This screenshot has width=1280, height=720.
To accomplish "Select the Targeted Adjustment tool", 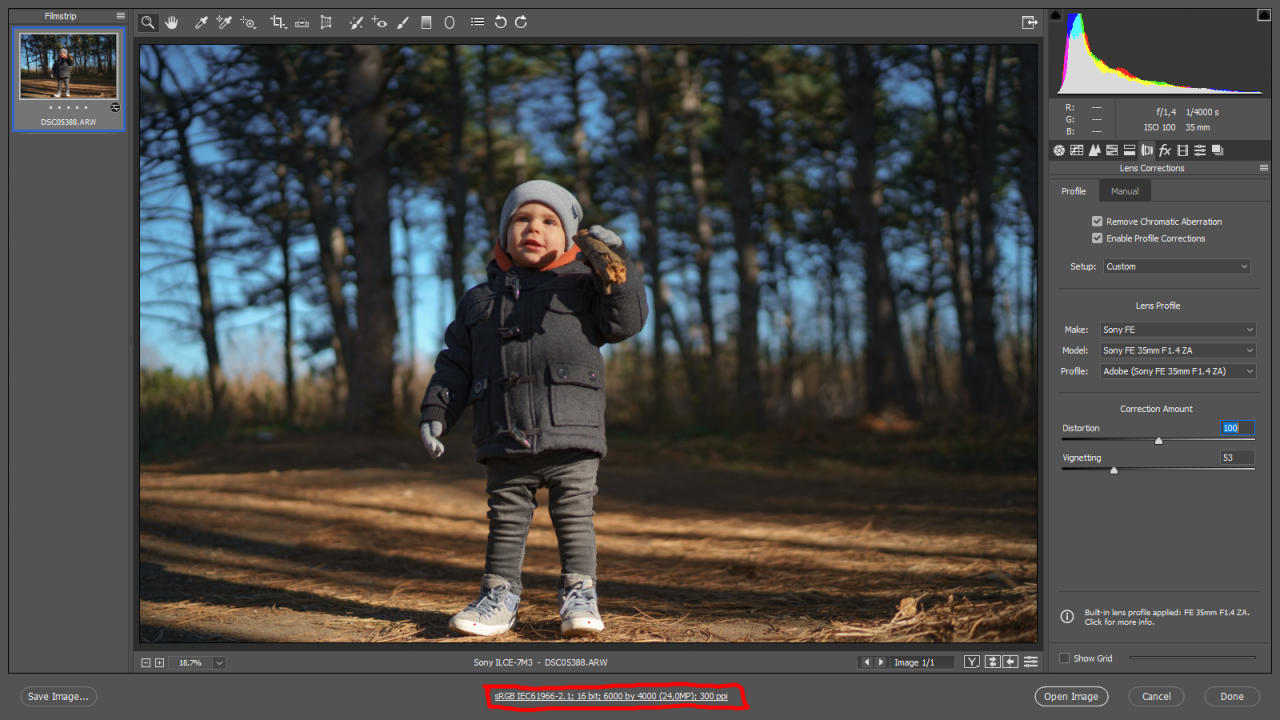I will (x=248, y=22).
